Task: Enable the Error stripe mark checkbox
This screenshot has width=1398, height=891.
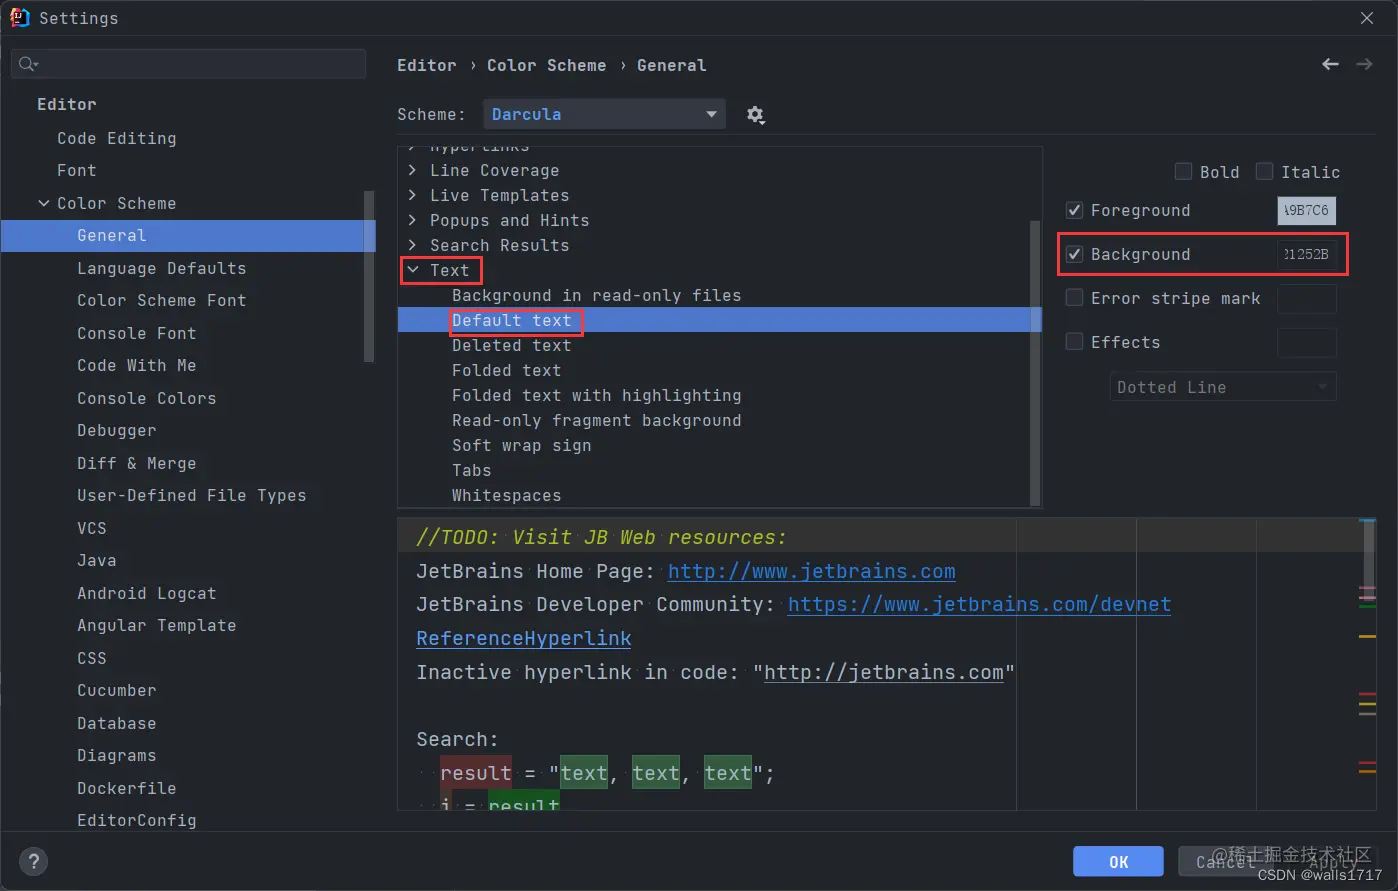Action: tap(1074, 298)
